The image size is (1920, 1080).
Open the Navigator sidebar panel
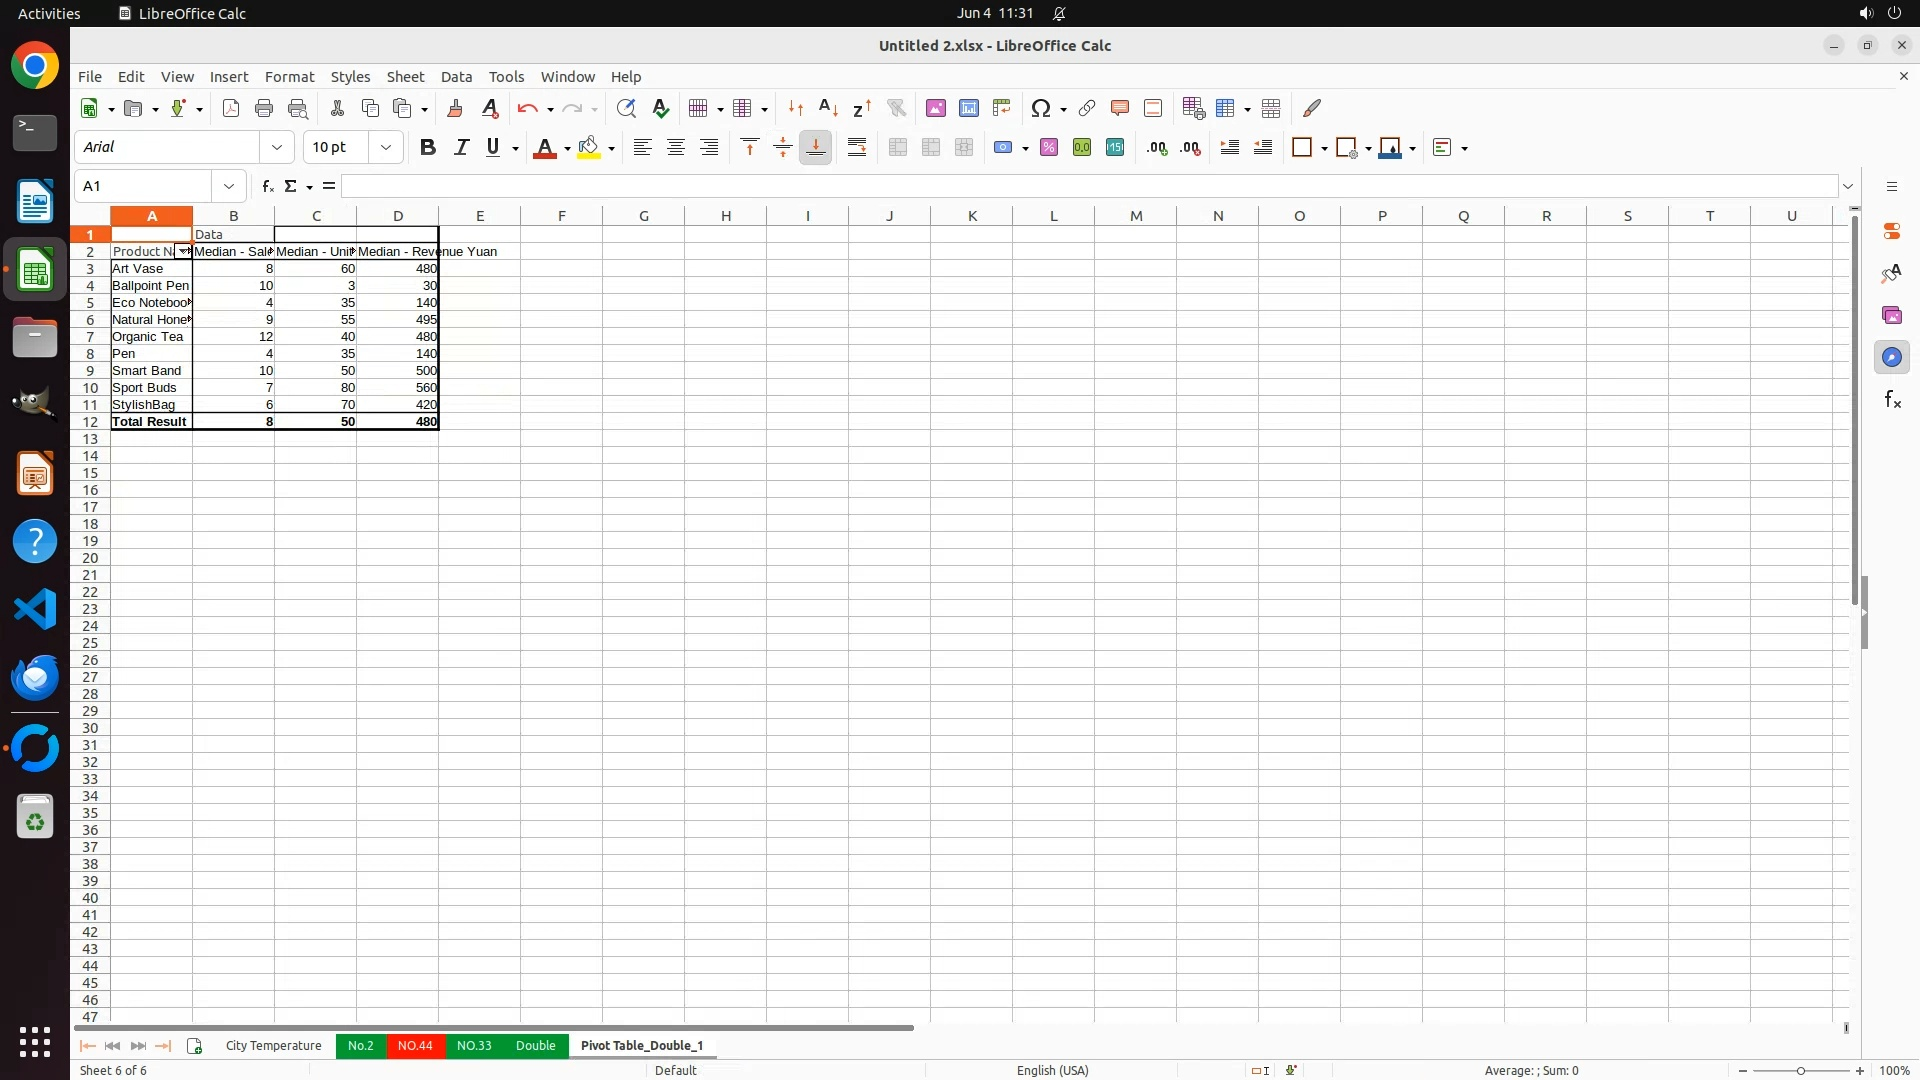pyautogui.click(x=1891, y=357)
